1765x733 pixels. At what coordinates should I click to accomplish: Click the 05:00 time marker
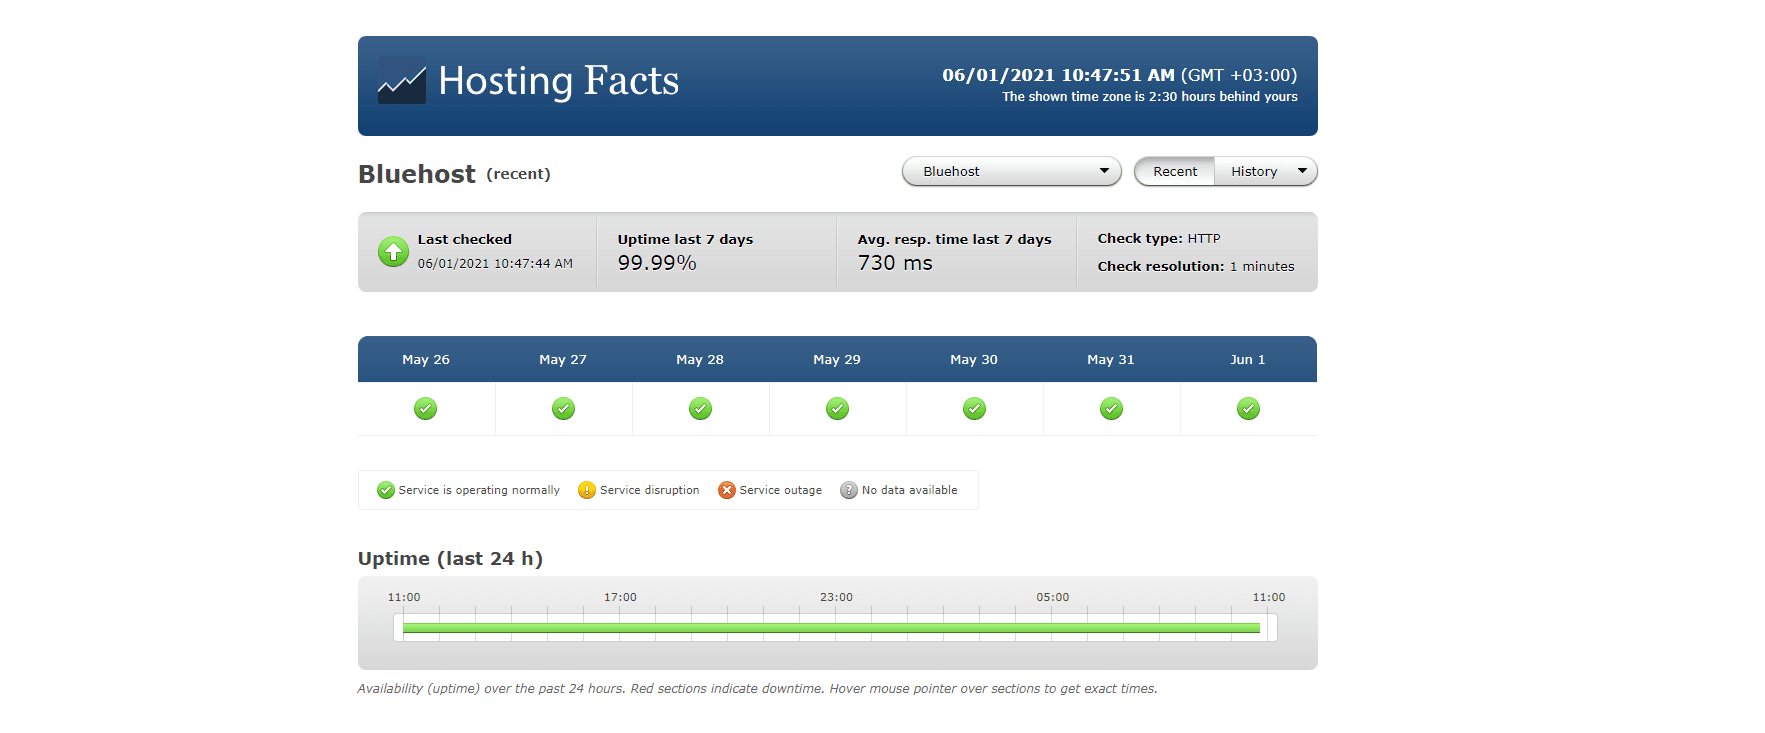pos(1053,597)
